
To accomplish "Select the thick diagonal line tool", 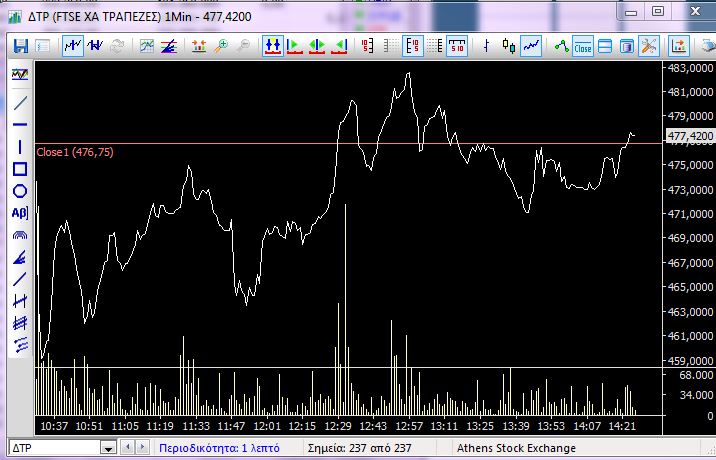I will pos(20,279).
